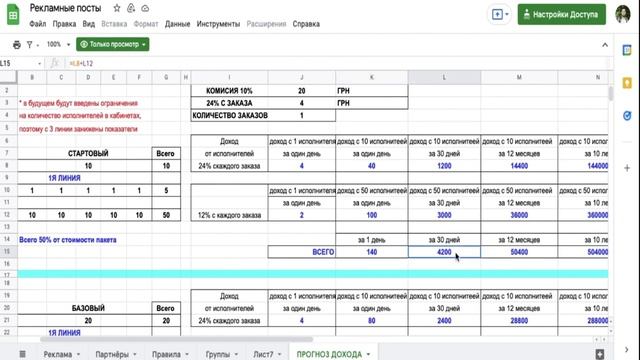
Task: Open the Вид menu
Action: point(89,24)
